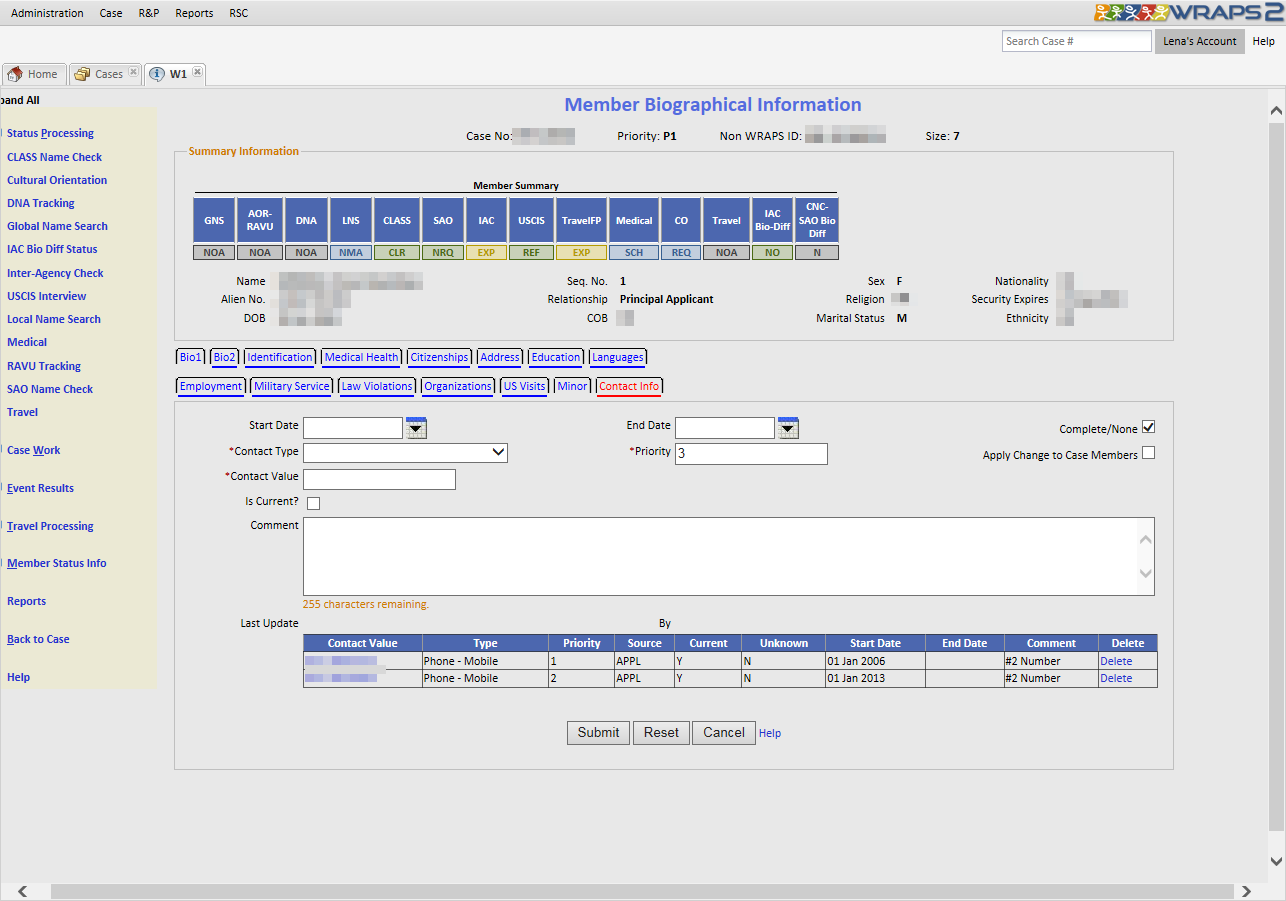Image resolution: width=1286 pixels, height=901 pixels.
Task: Close the Cases tab
Action: pyautogui.click(x=133, y=72)
